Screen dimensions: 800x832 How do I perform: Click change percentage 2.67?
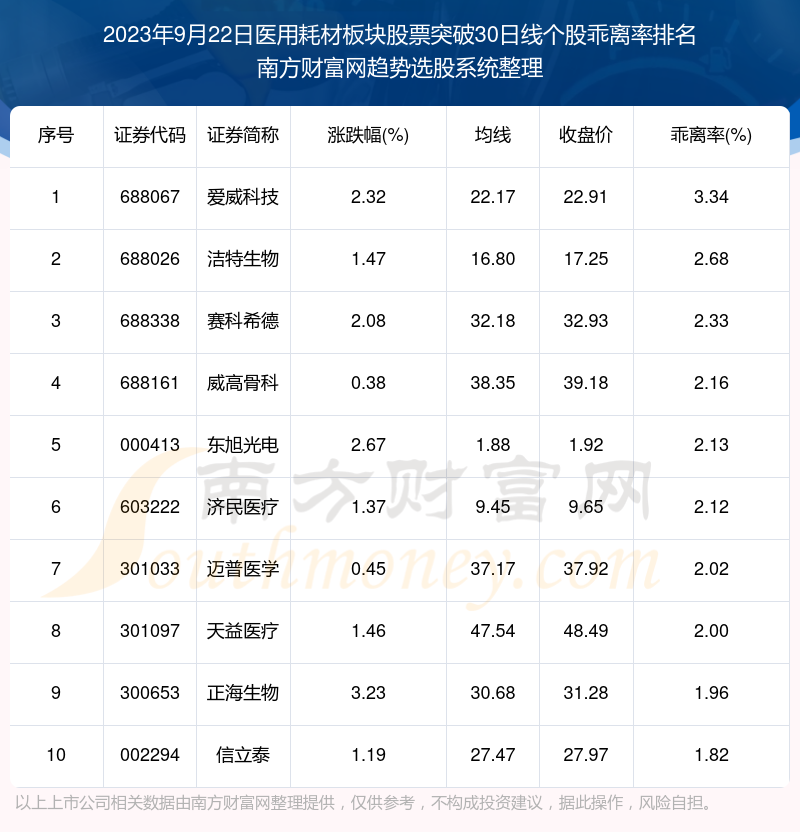[x=368, y=445]
